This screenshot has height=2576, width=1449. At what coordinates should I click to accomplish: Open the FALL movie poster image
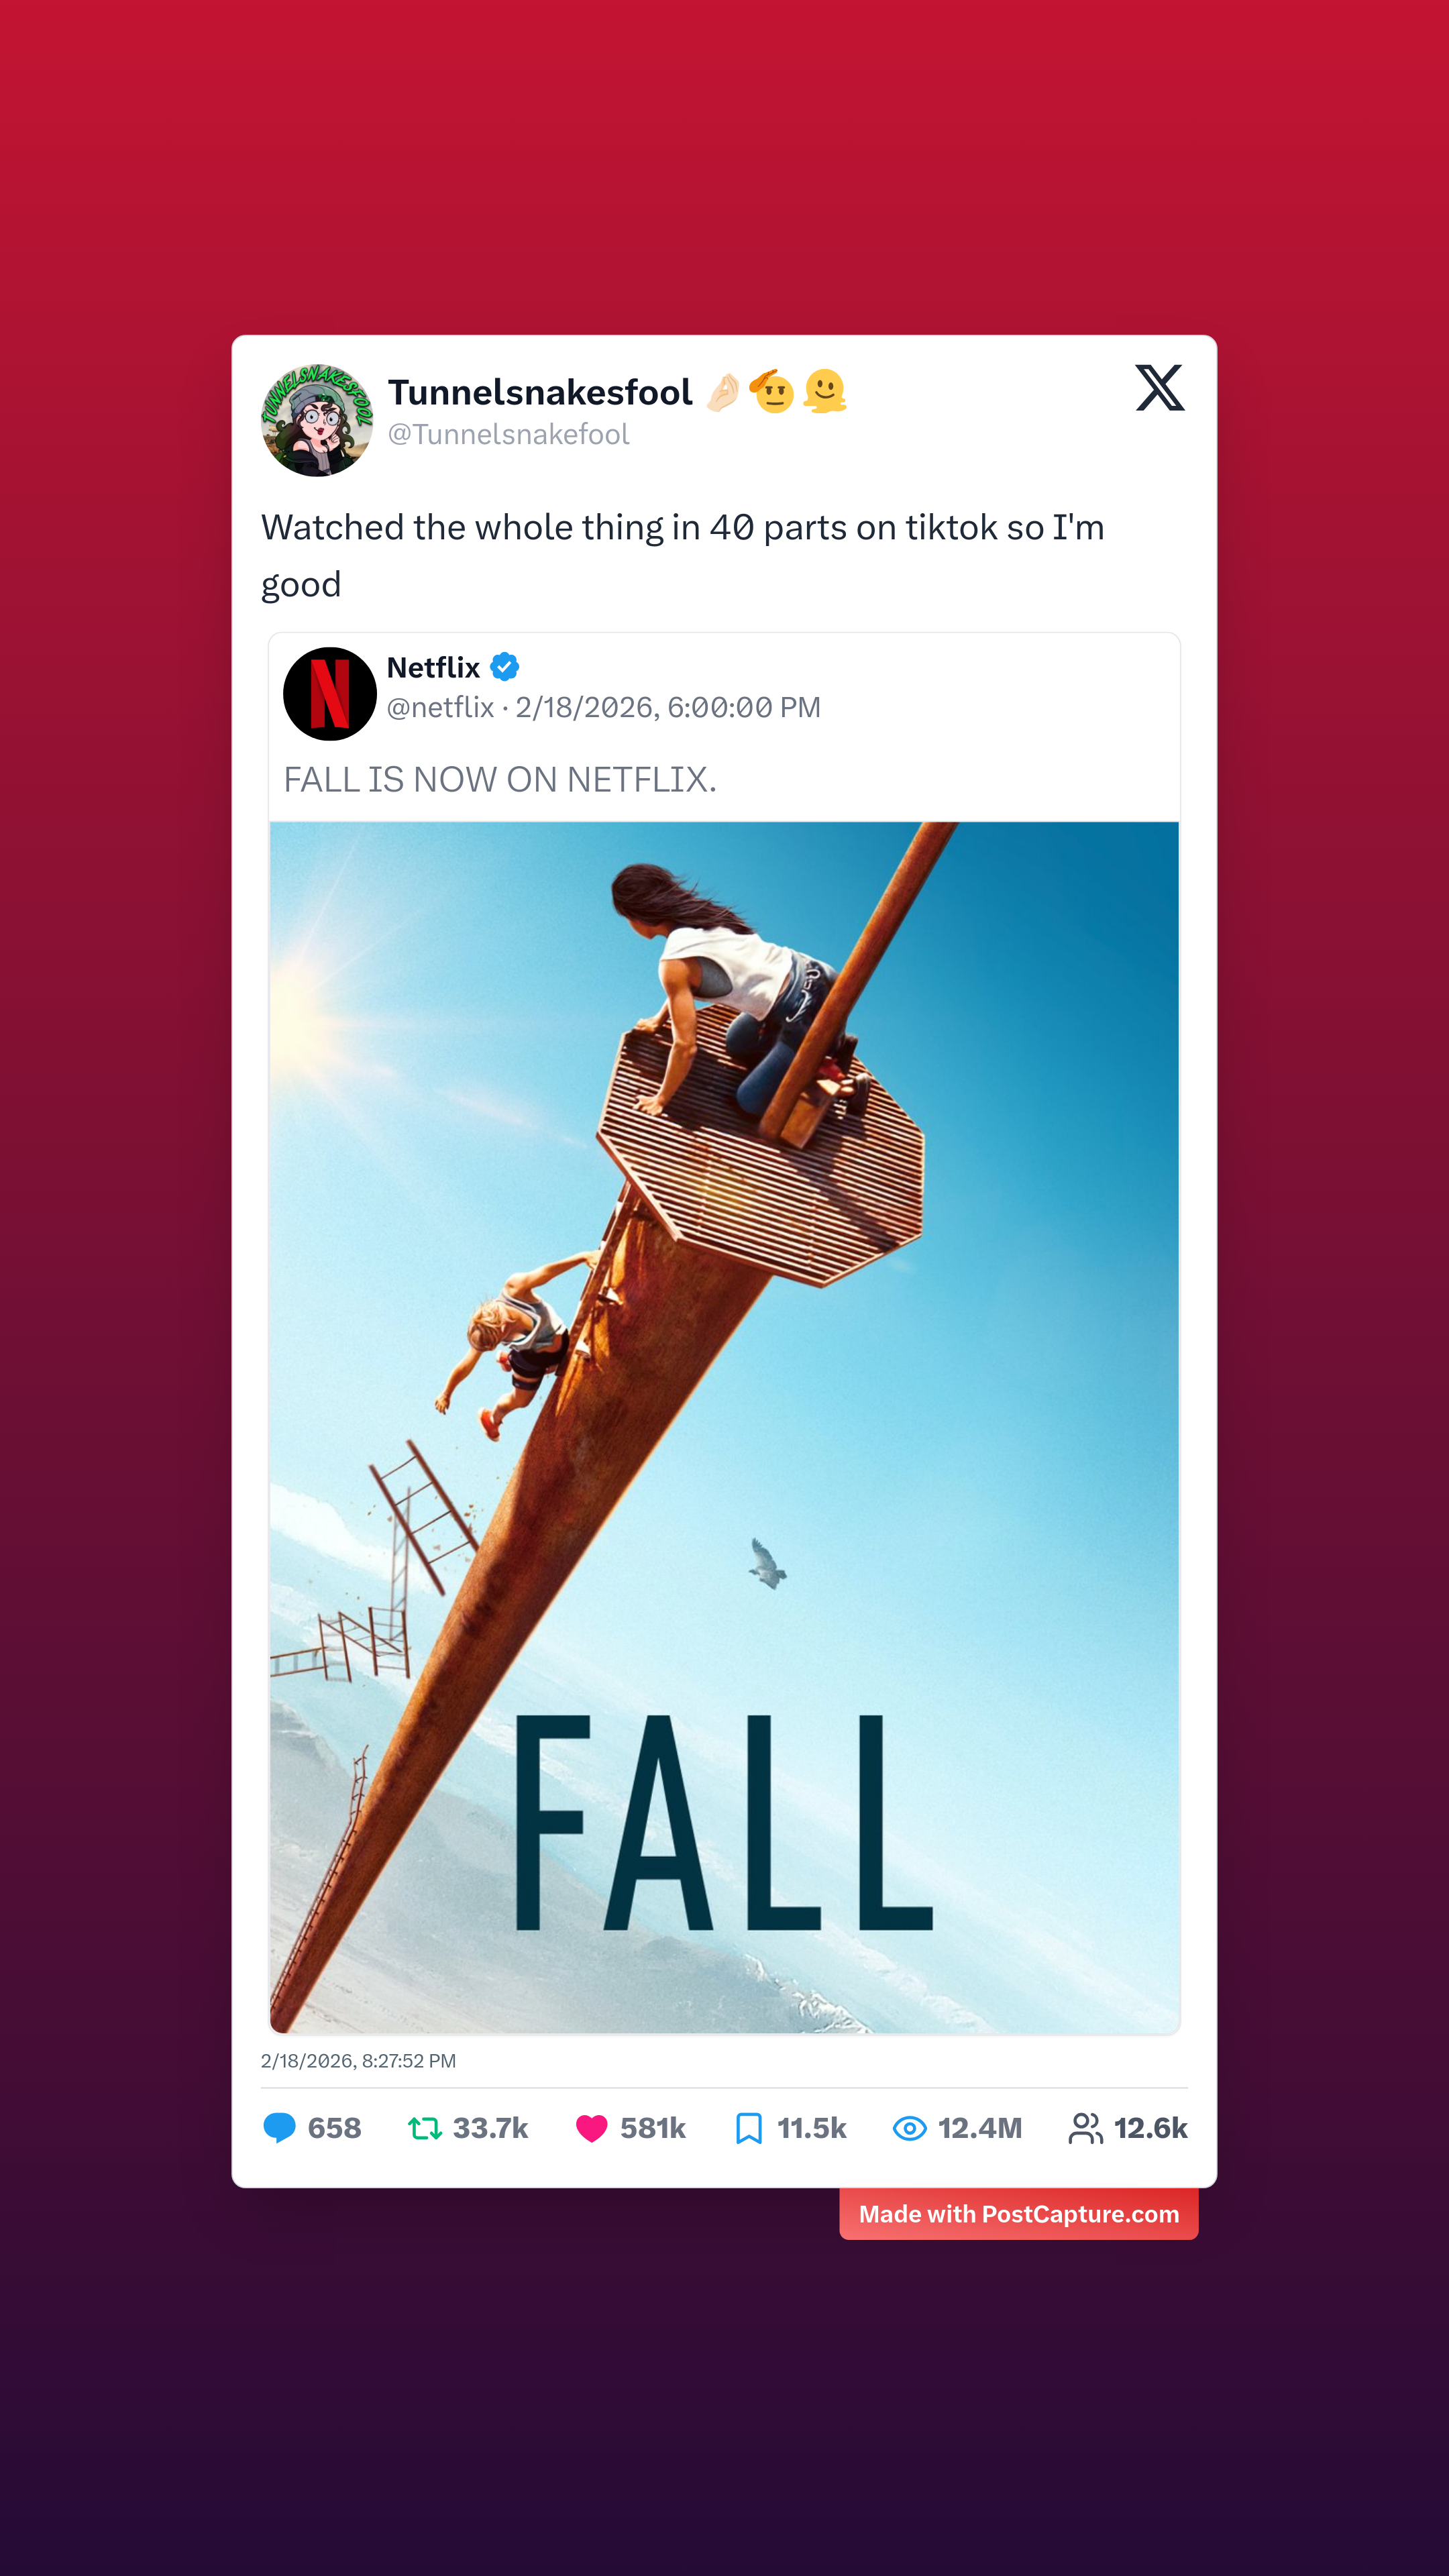(x=724, y=1427)
